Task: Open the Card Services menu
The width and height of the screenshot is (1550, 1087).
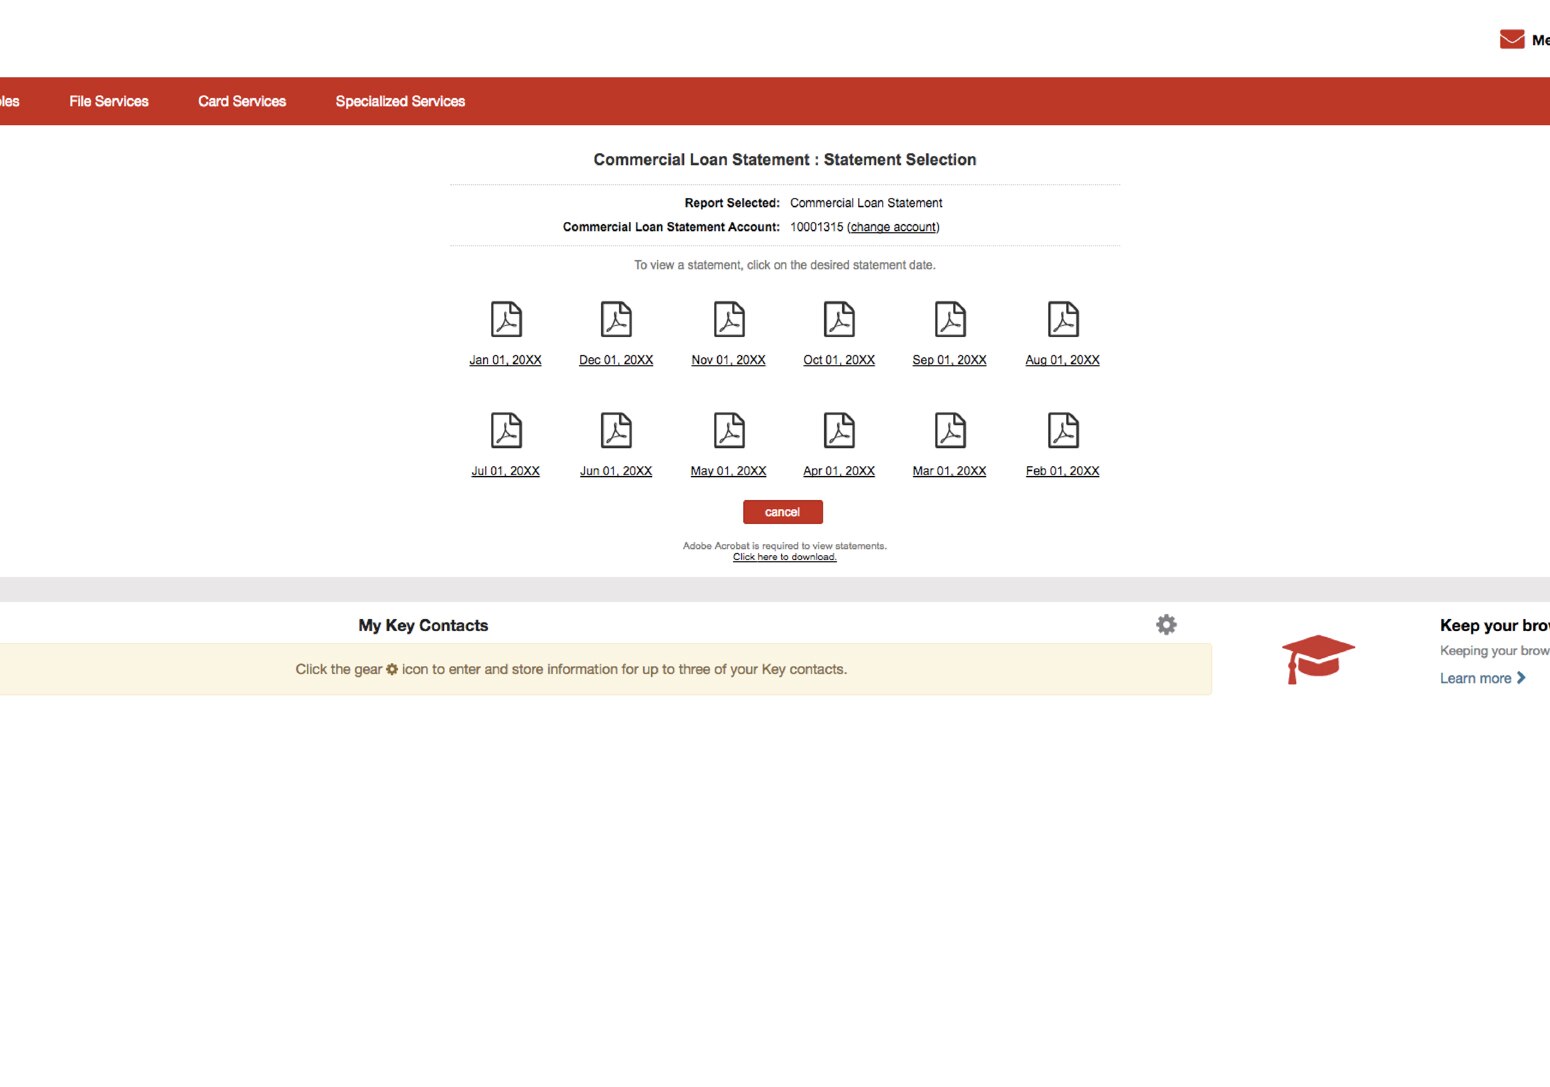Action: point(241,101)
